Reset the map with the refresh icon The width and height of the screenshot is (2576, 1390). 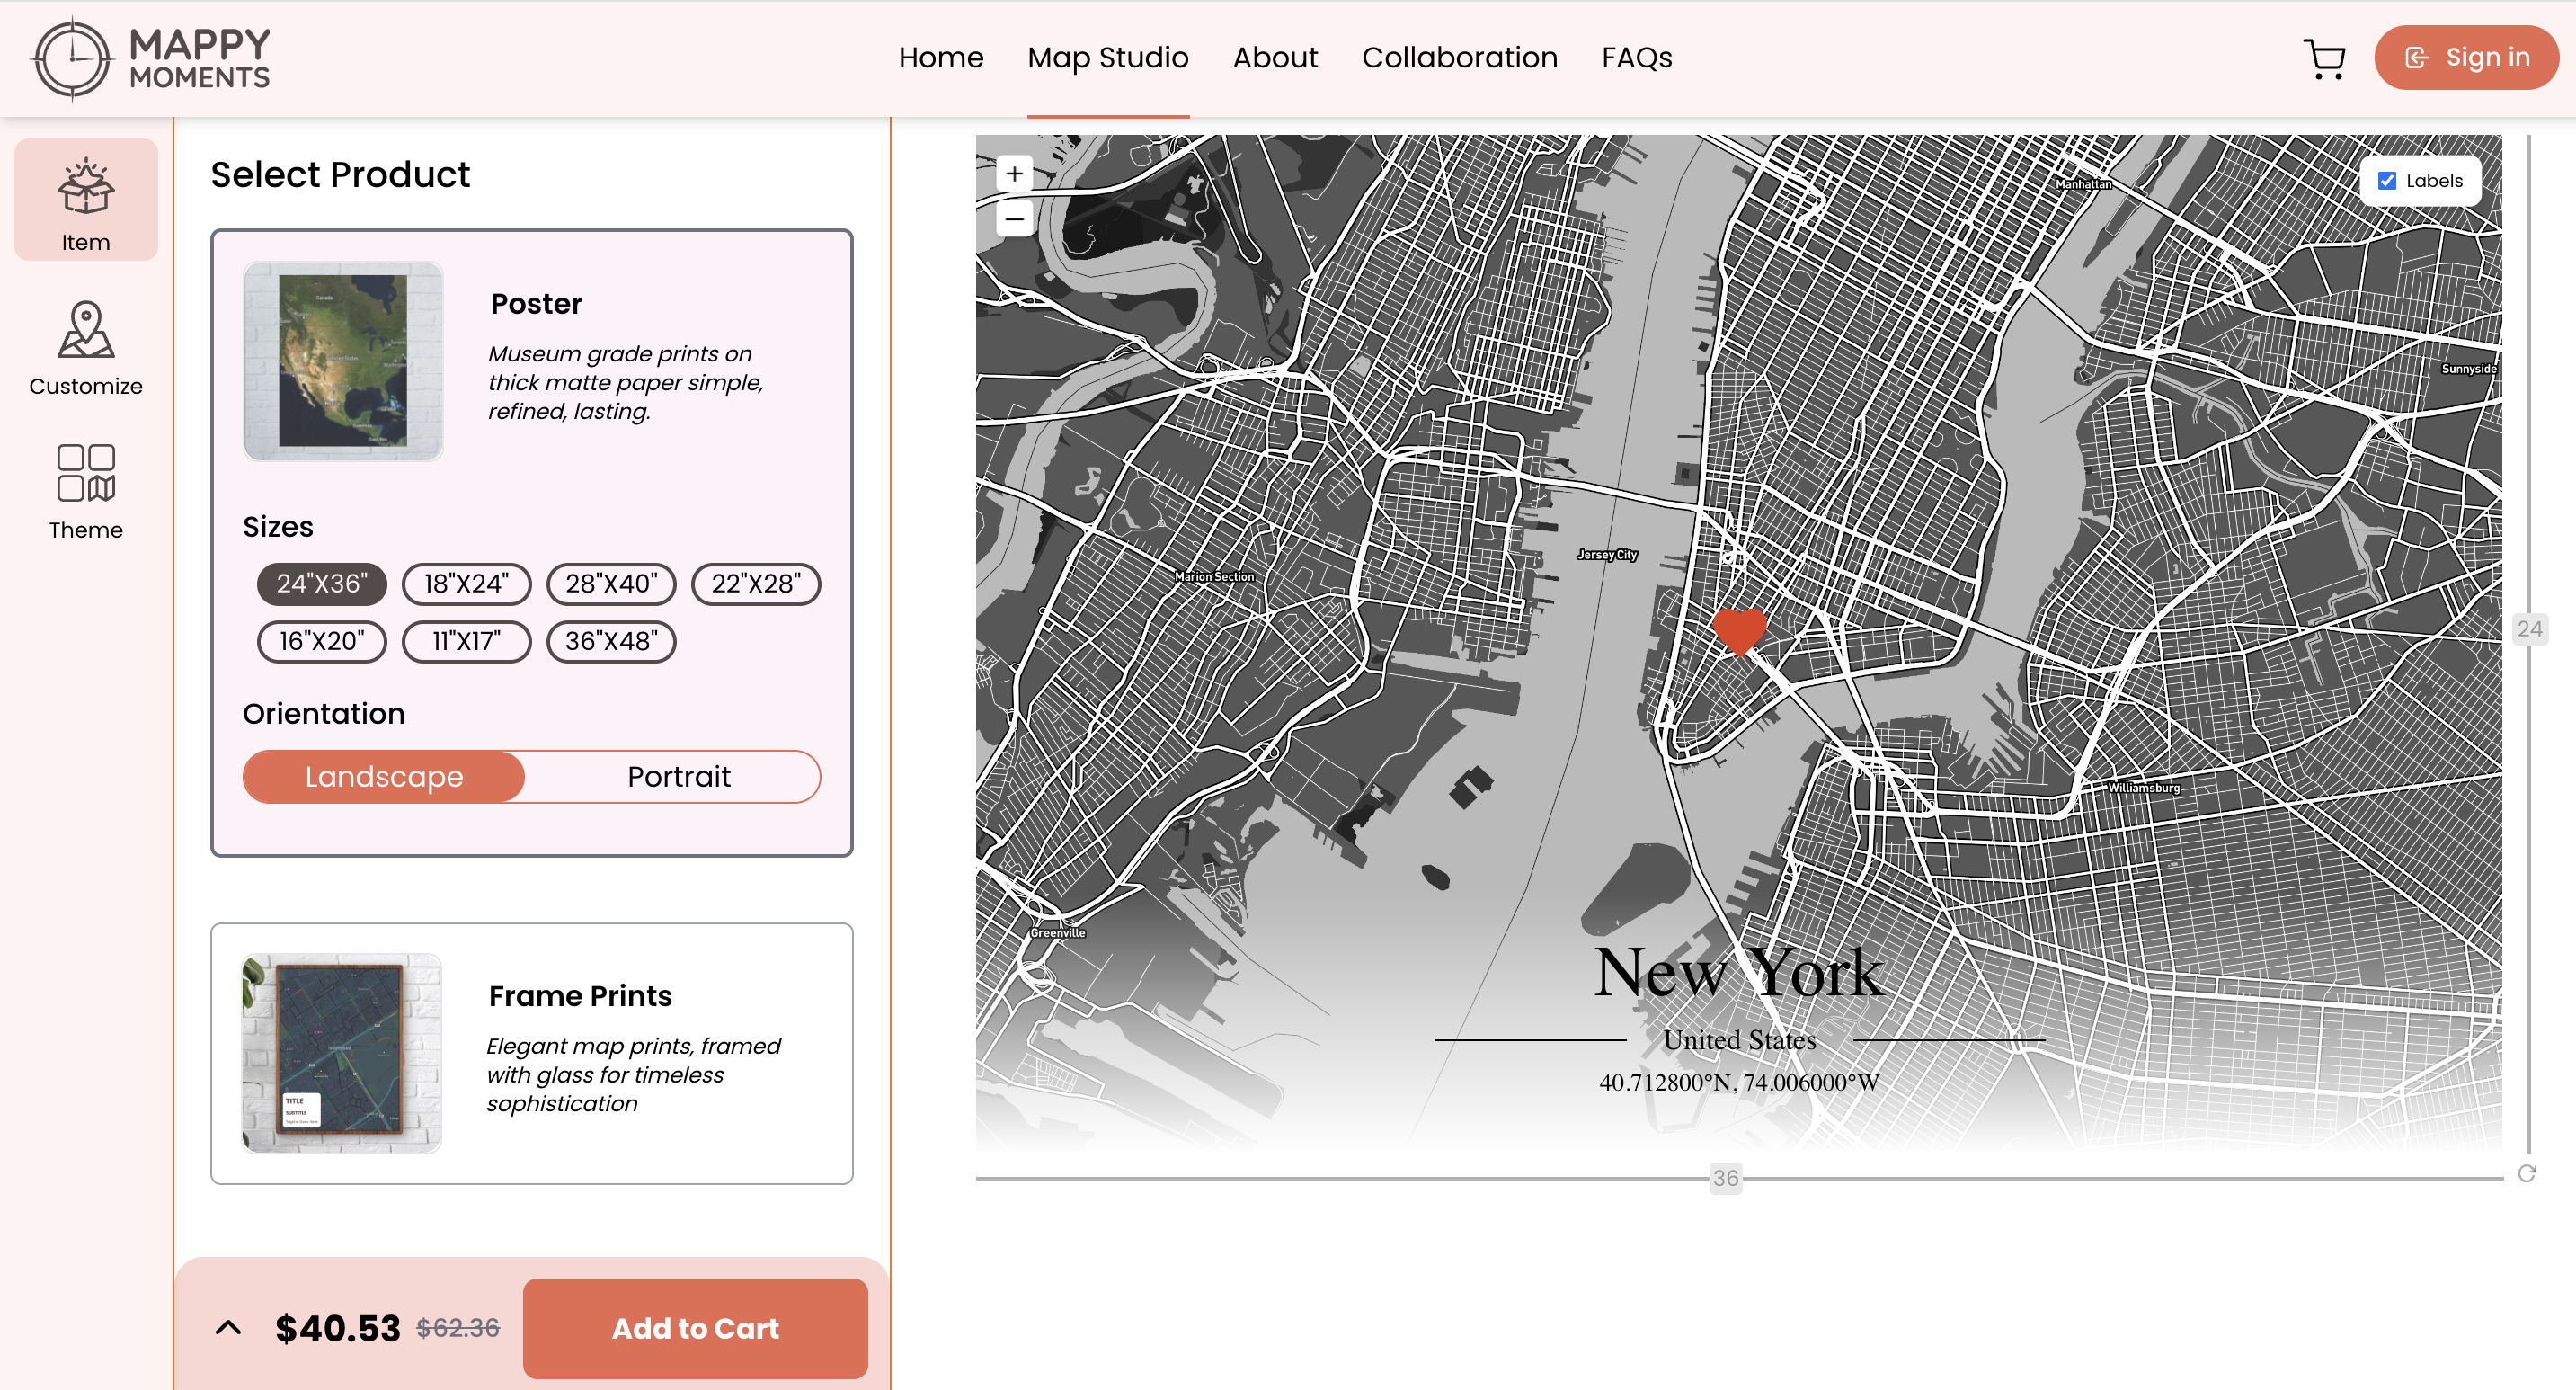pyautogui.click(x=2527, y=1173)
